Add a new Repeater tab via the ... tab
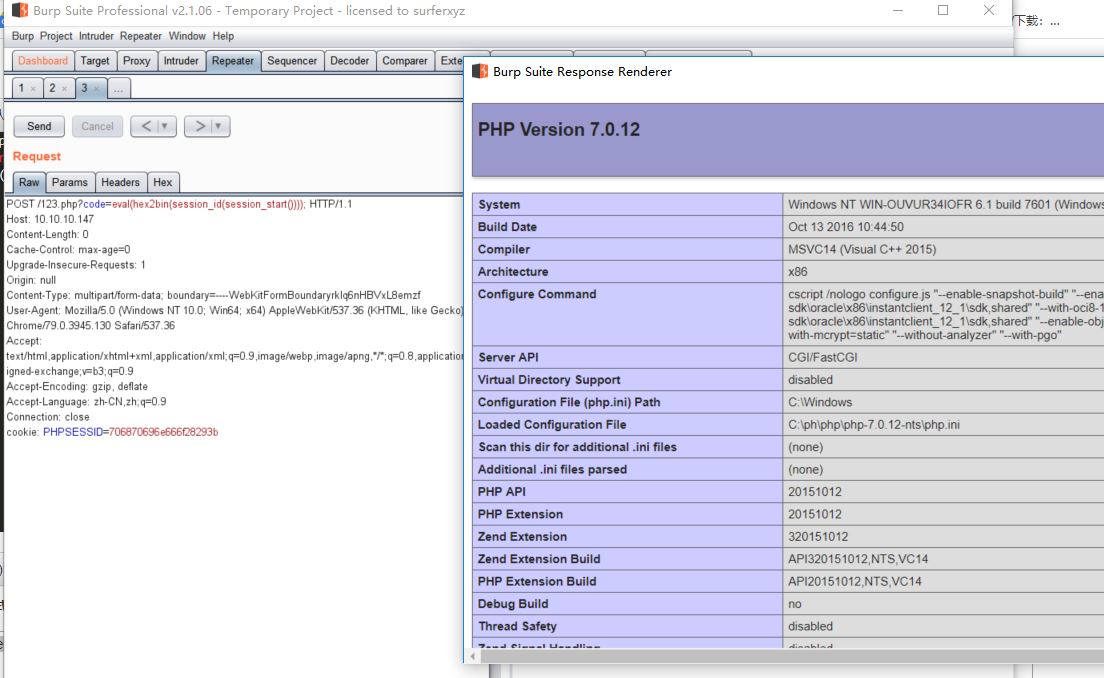Viewport: 1104px width, 678px height. pyautogui.click(x=118, y=88)
